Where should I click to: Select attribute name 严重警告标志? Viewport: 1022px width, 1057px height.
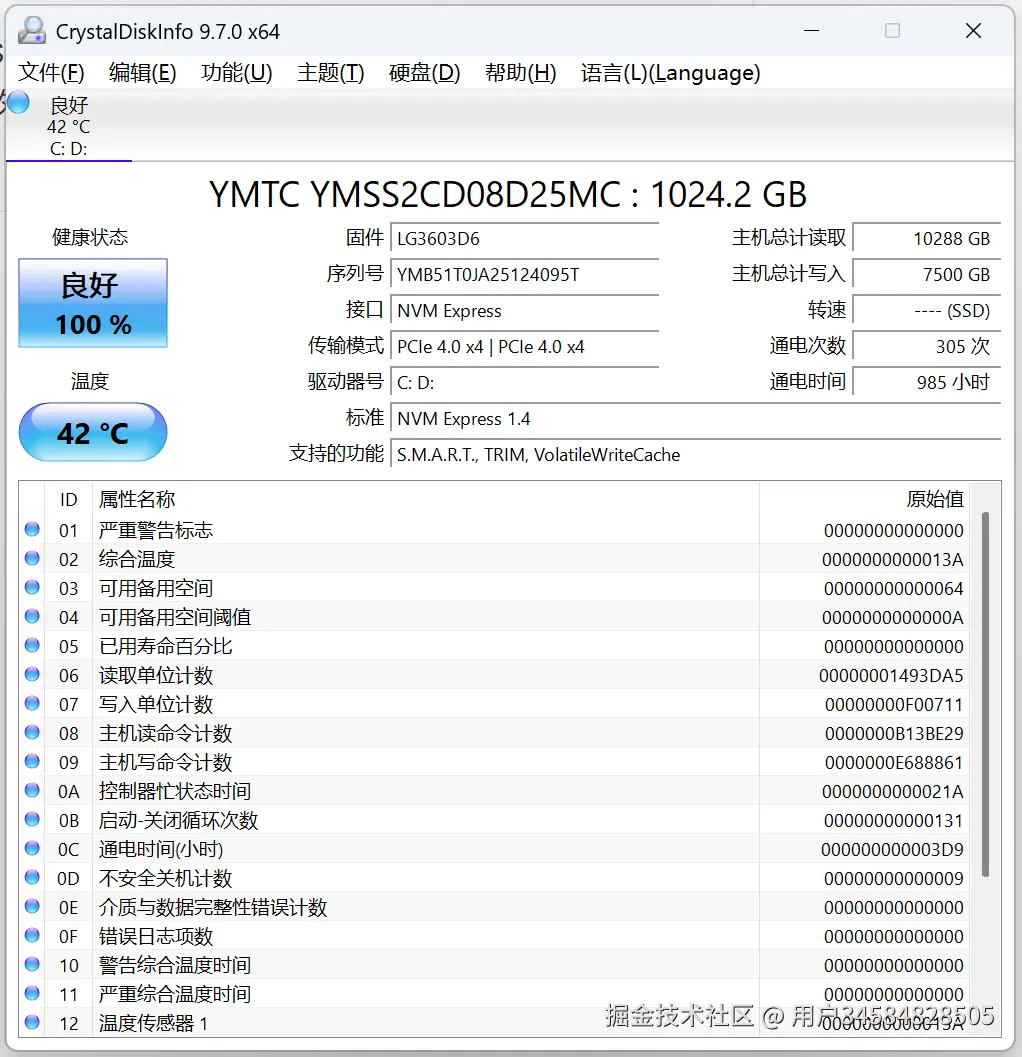[156, 531]
